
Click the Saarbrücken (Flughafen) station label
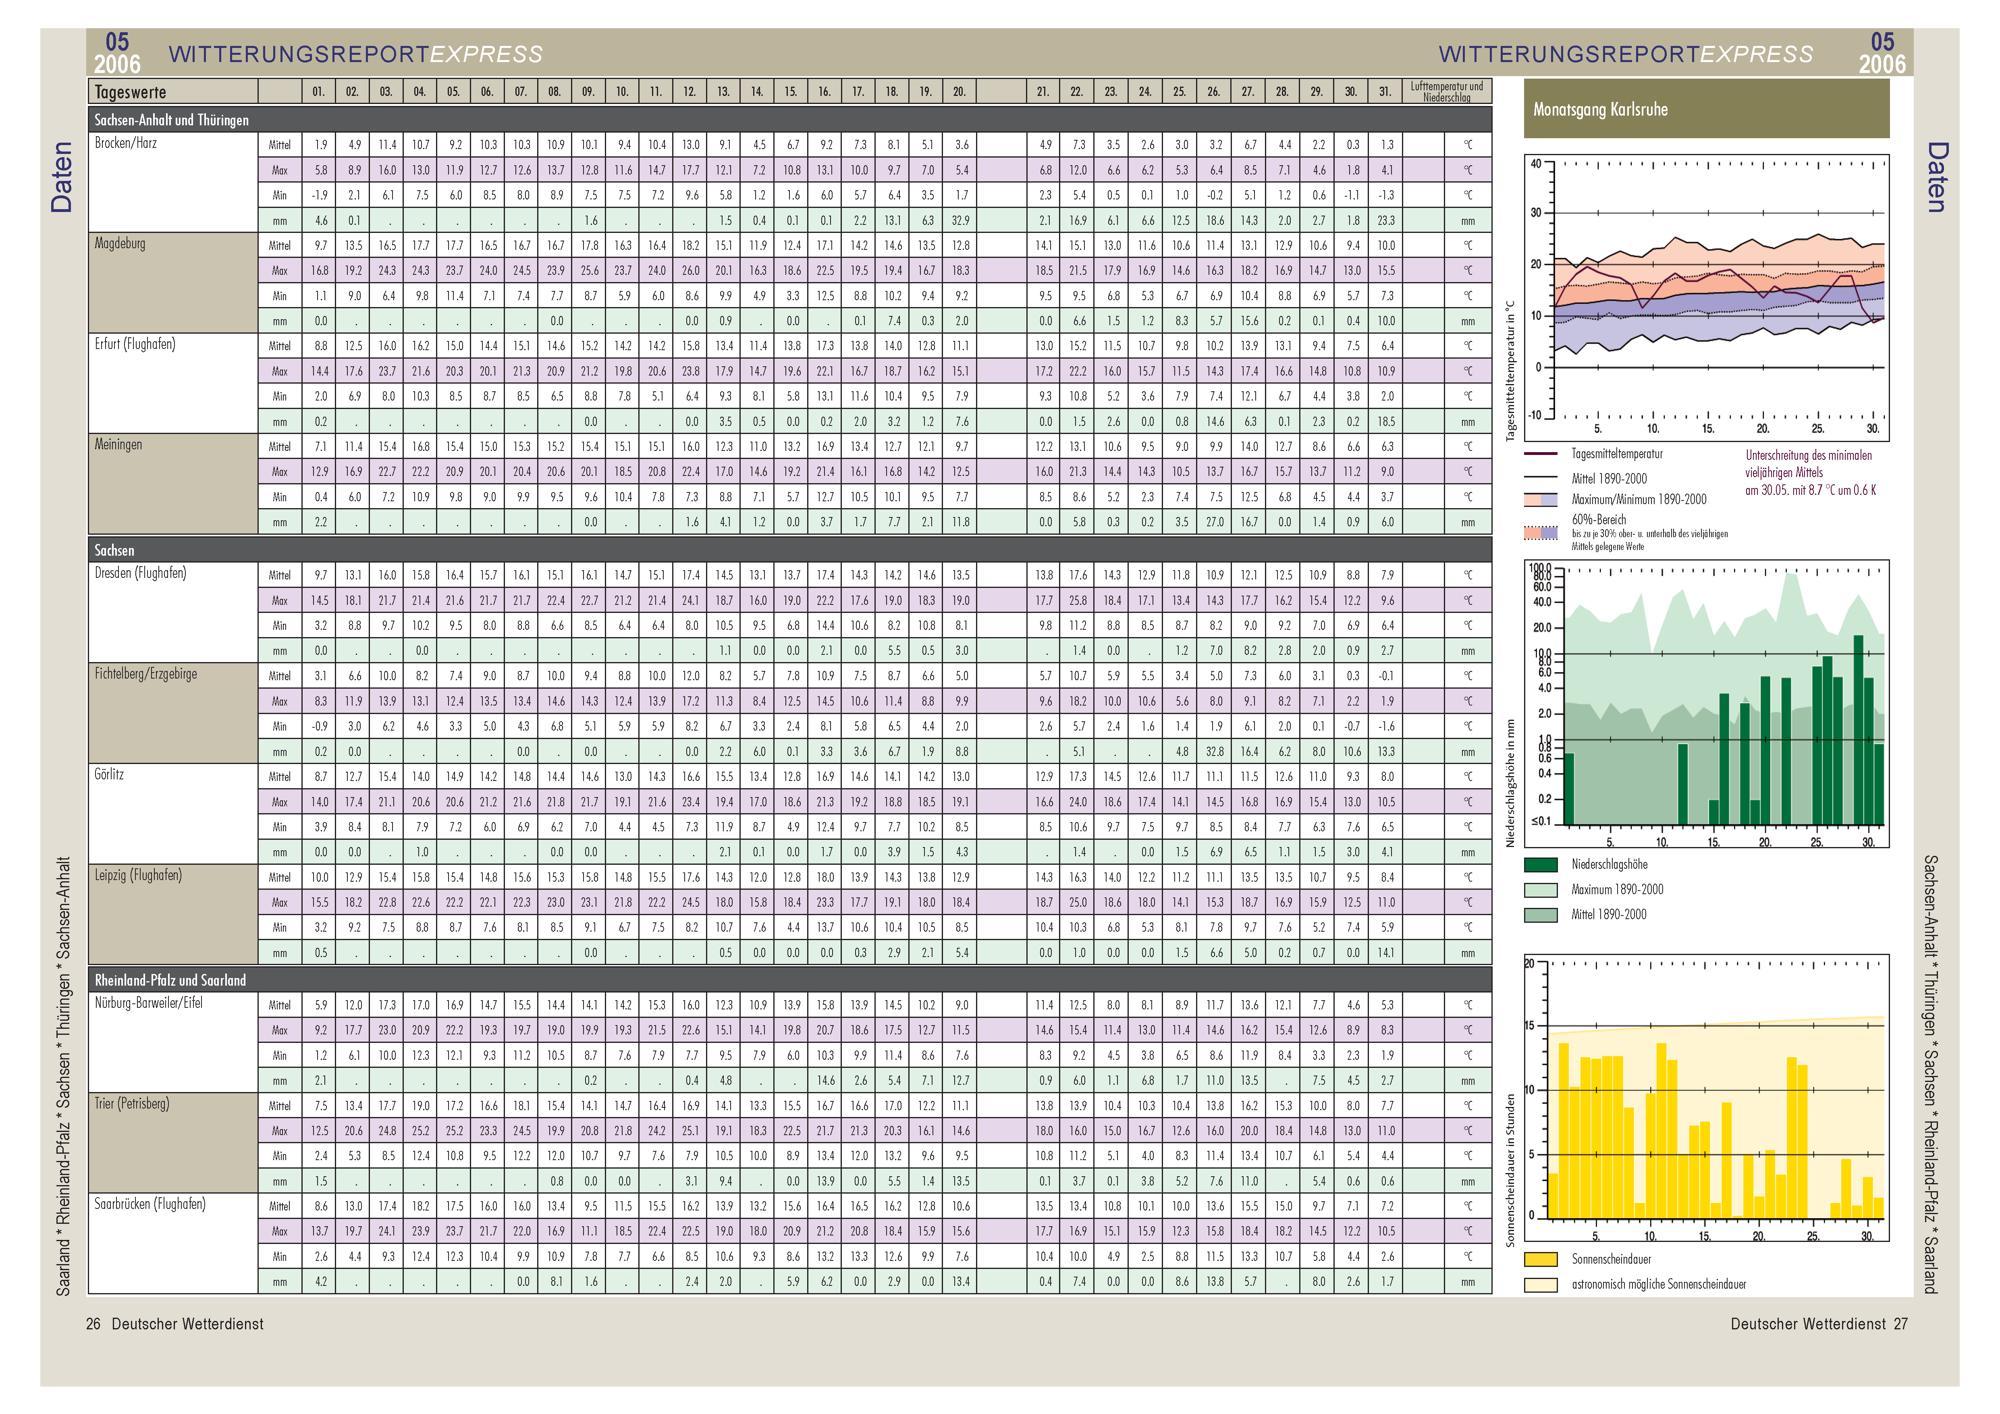(x=149, y=1204)
